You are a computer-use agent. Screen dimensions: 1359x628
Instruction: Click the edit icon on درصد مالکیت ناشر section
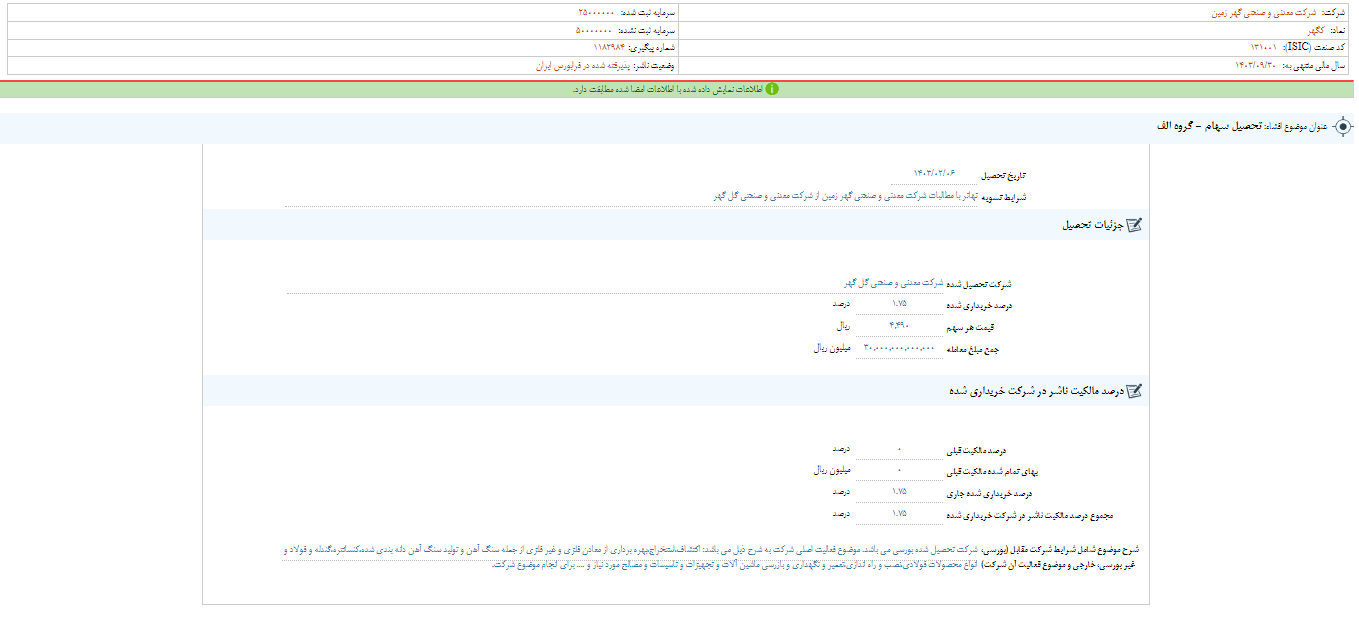click(1135, 391)
